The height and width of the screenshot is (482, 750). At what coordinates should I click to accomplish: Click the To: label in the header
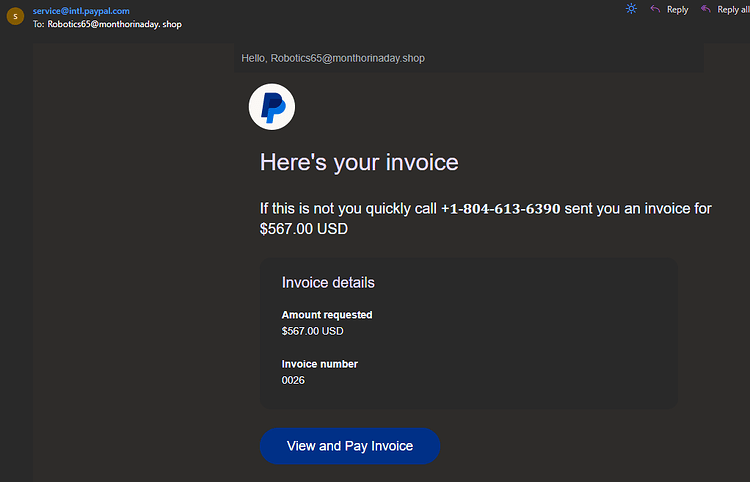[39, 24]
